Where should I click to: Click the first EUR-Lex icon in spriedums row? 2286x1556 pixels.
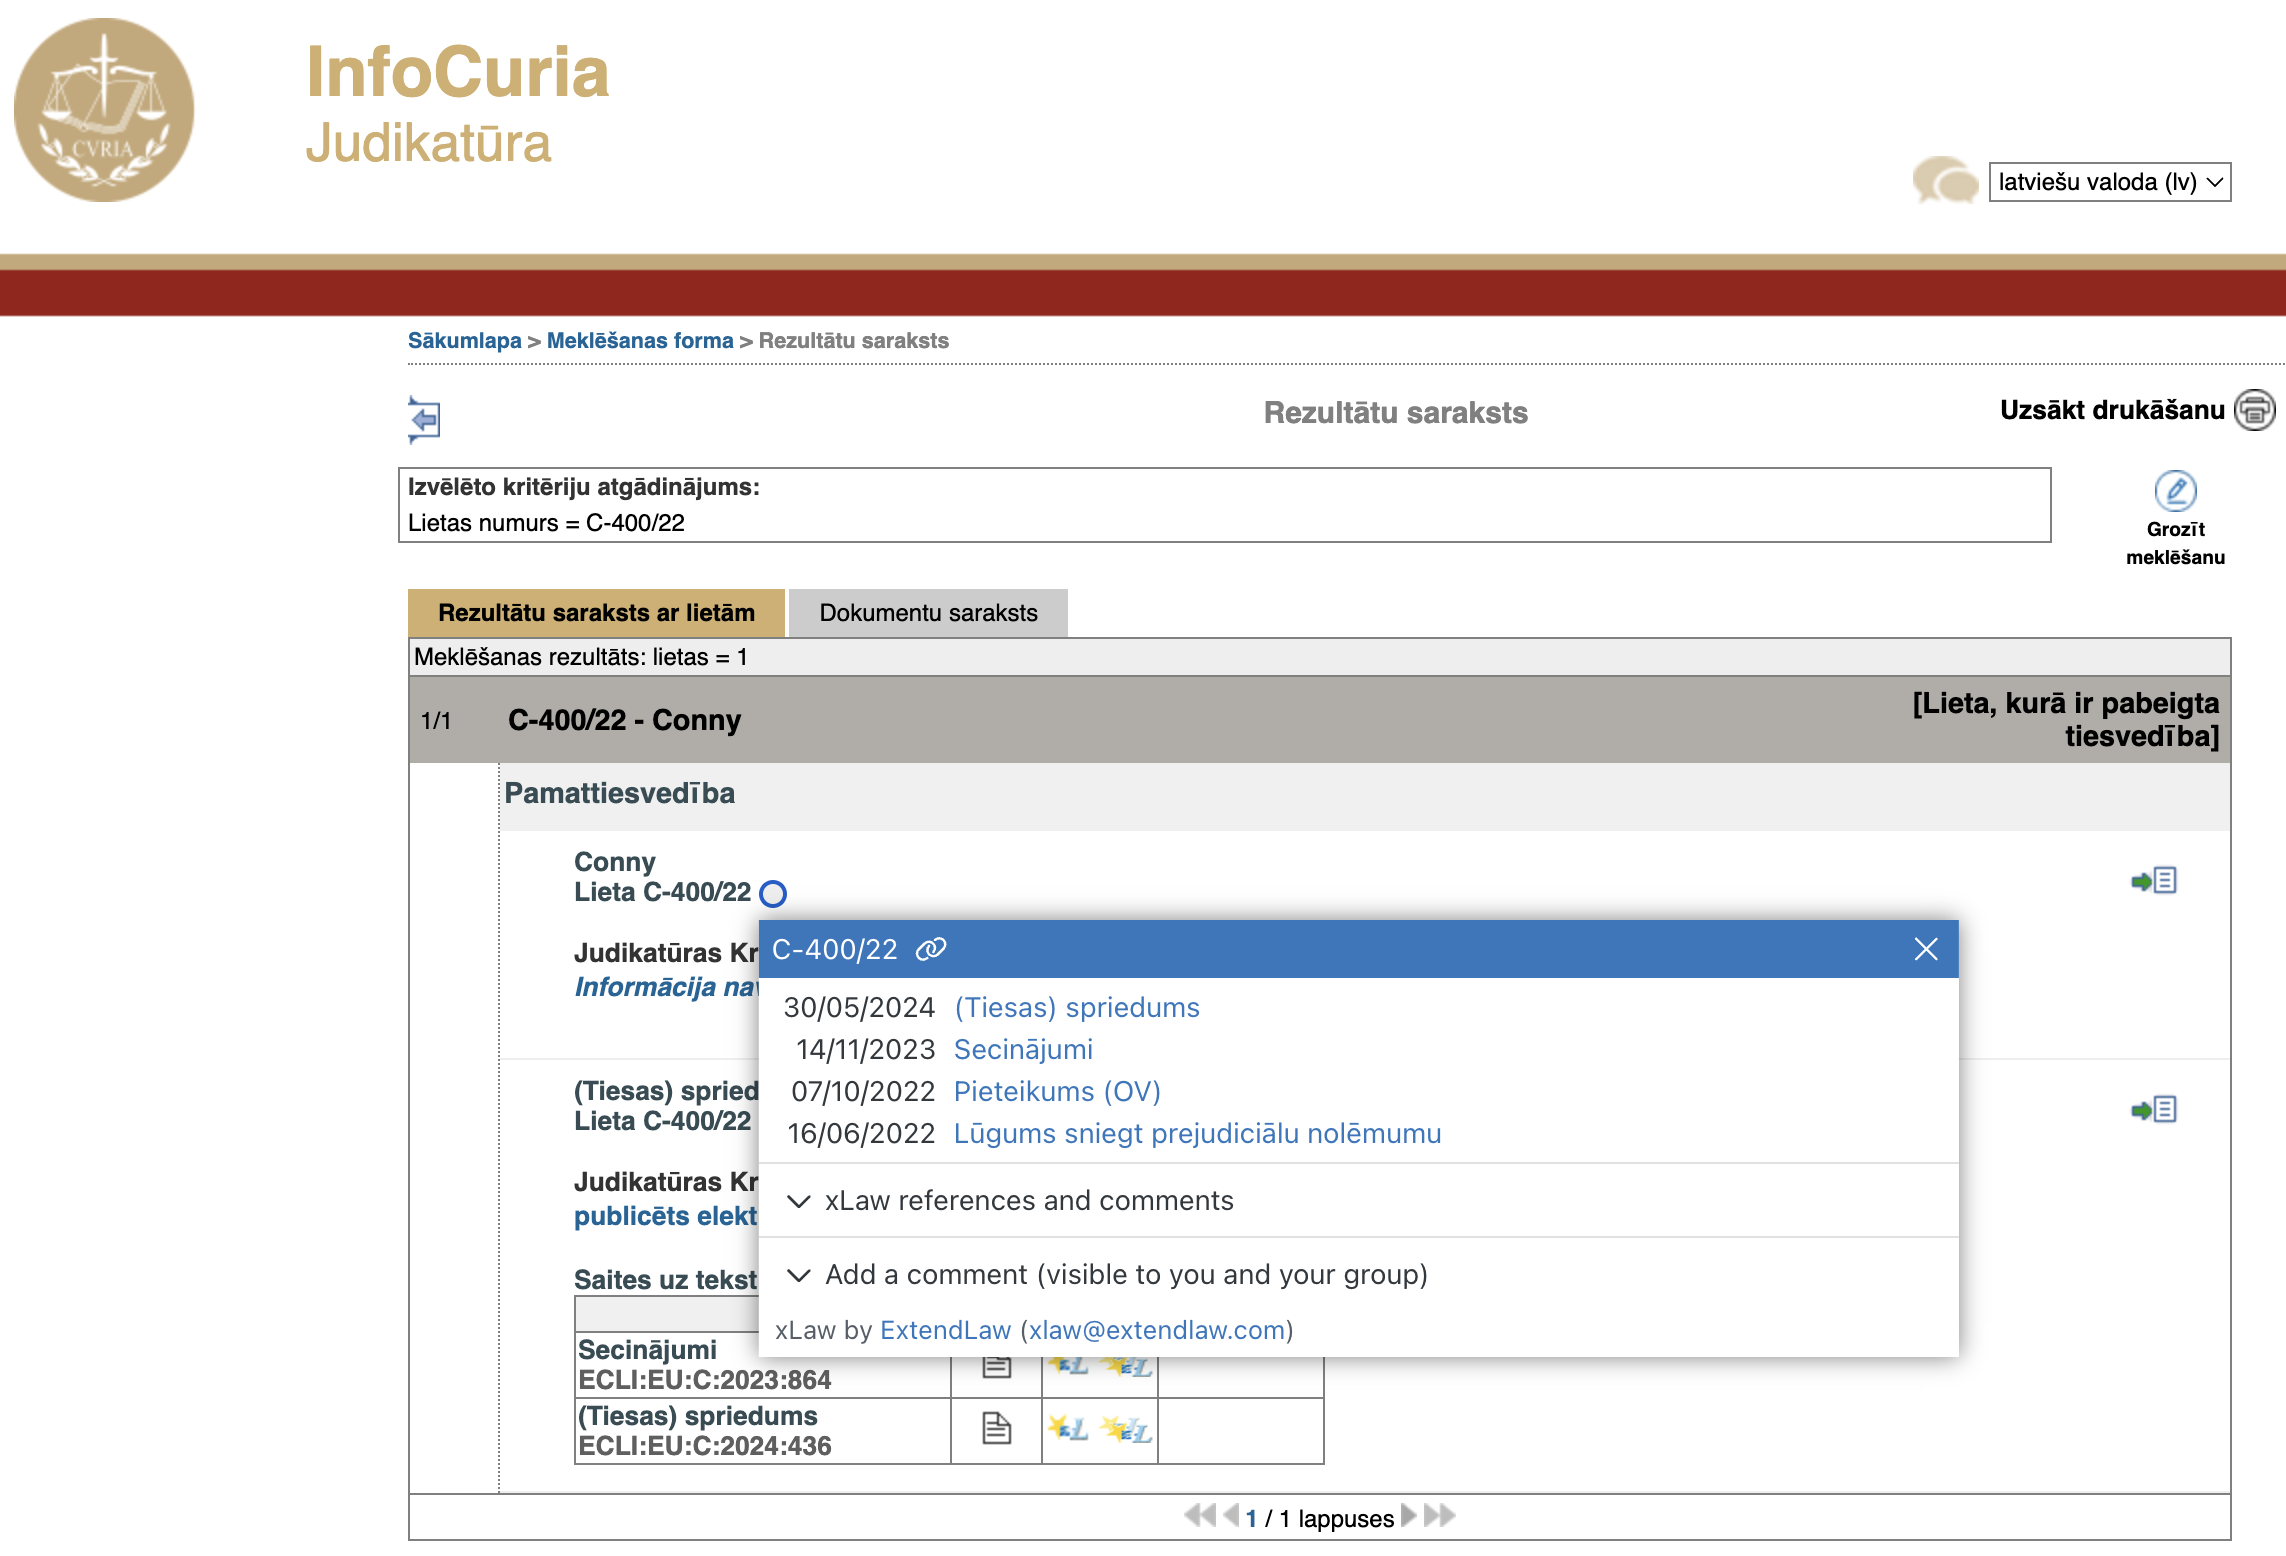(1068, 1429)
